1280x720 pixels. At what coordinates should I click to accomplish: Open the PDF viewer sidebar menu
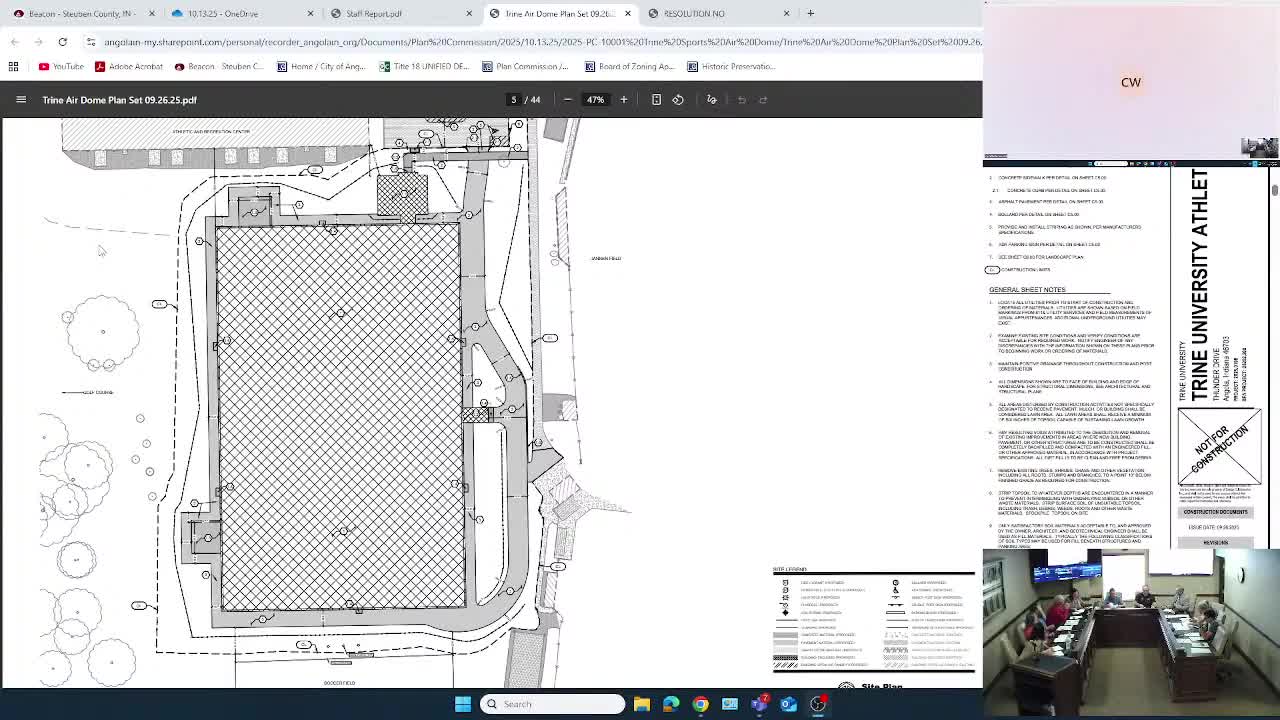(20, 99)
